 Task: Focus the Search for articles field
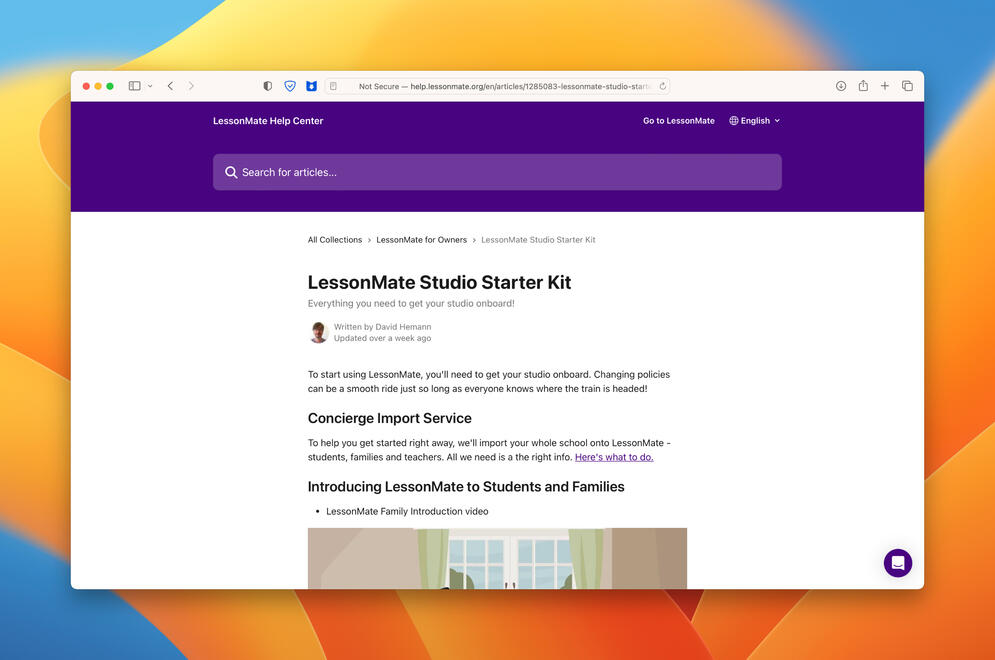tap(498, 172)
